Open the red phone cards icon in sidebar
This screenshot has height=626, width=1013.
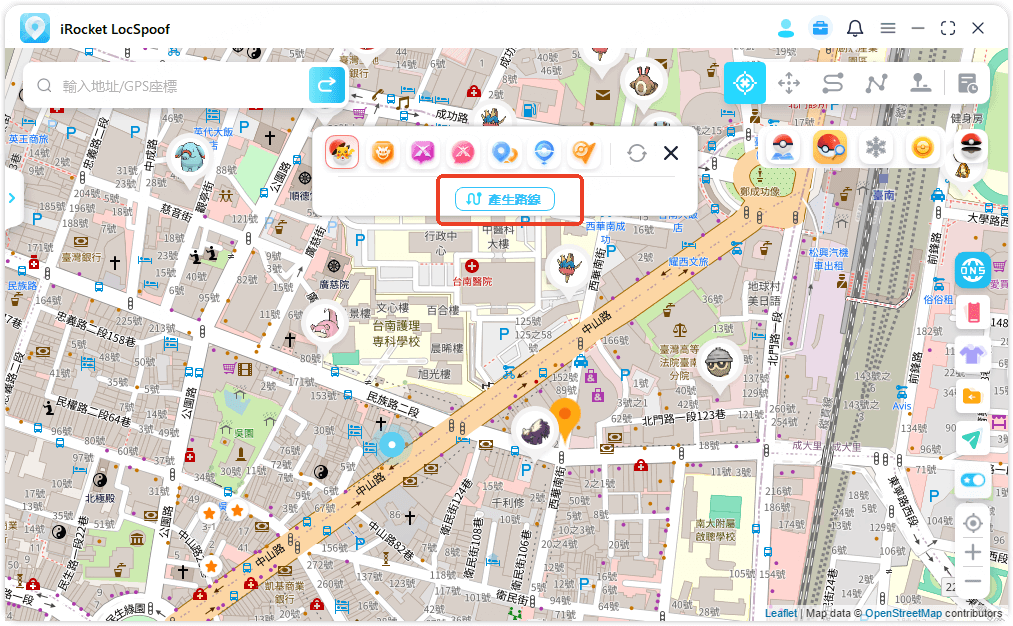click(973, 313)
